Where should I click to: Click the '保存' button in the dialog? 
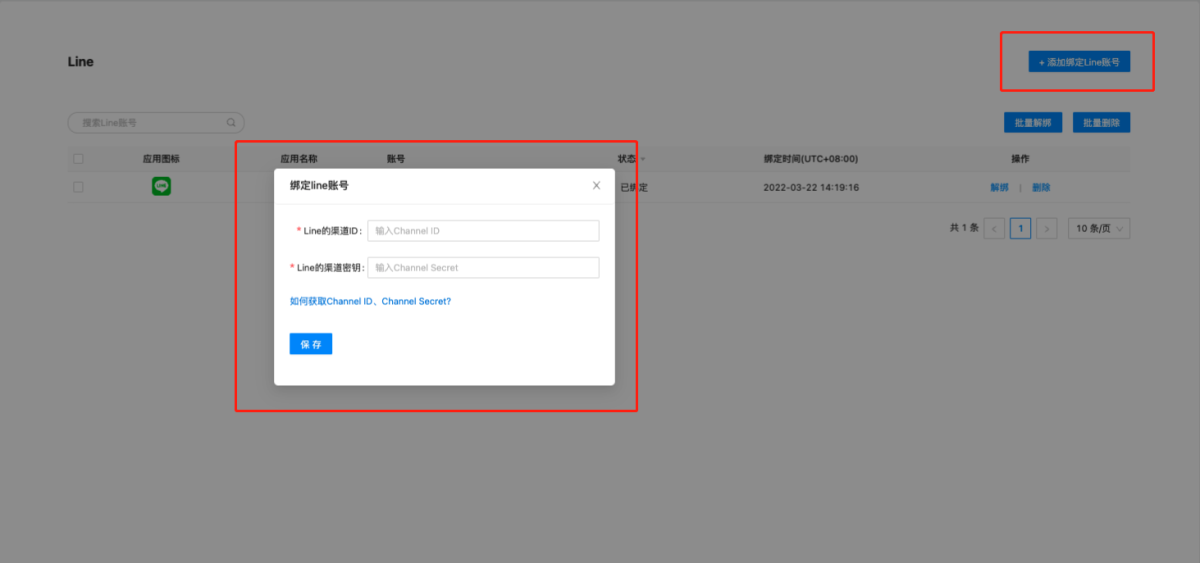tap(310, 344)
